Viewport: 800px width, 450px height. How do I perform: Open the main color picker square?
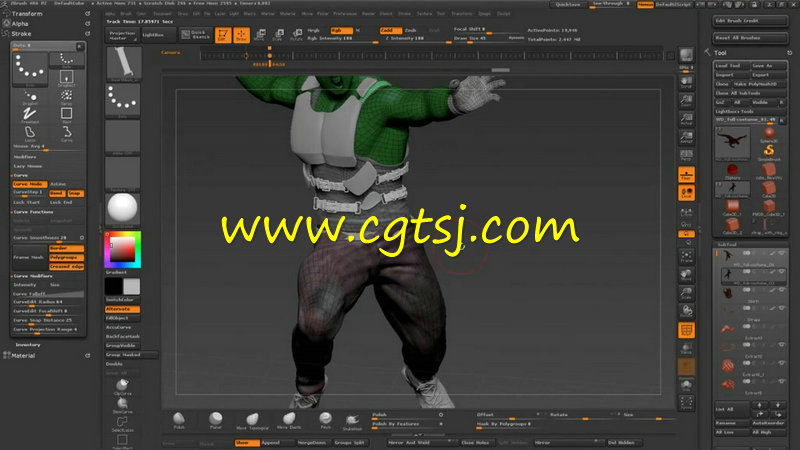pyautogui.click(x=122, y=249)
